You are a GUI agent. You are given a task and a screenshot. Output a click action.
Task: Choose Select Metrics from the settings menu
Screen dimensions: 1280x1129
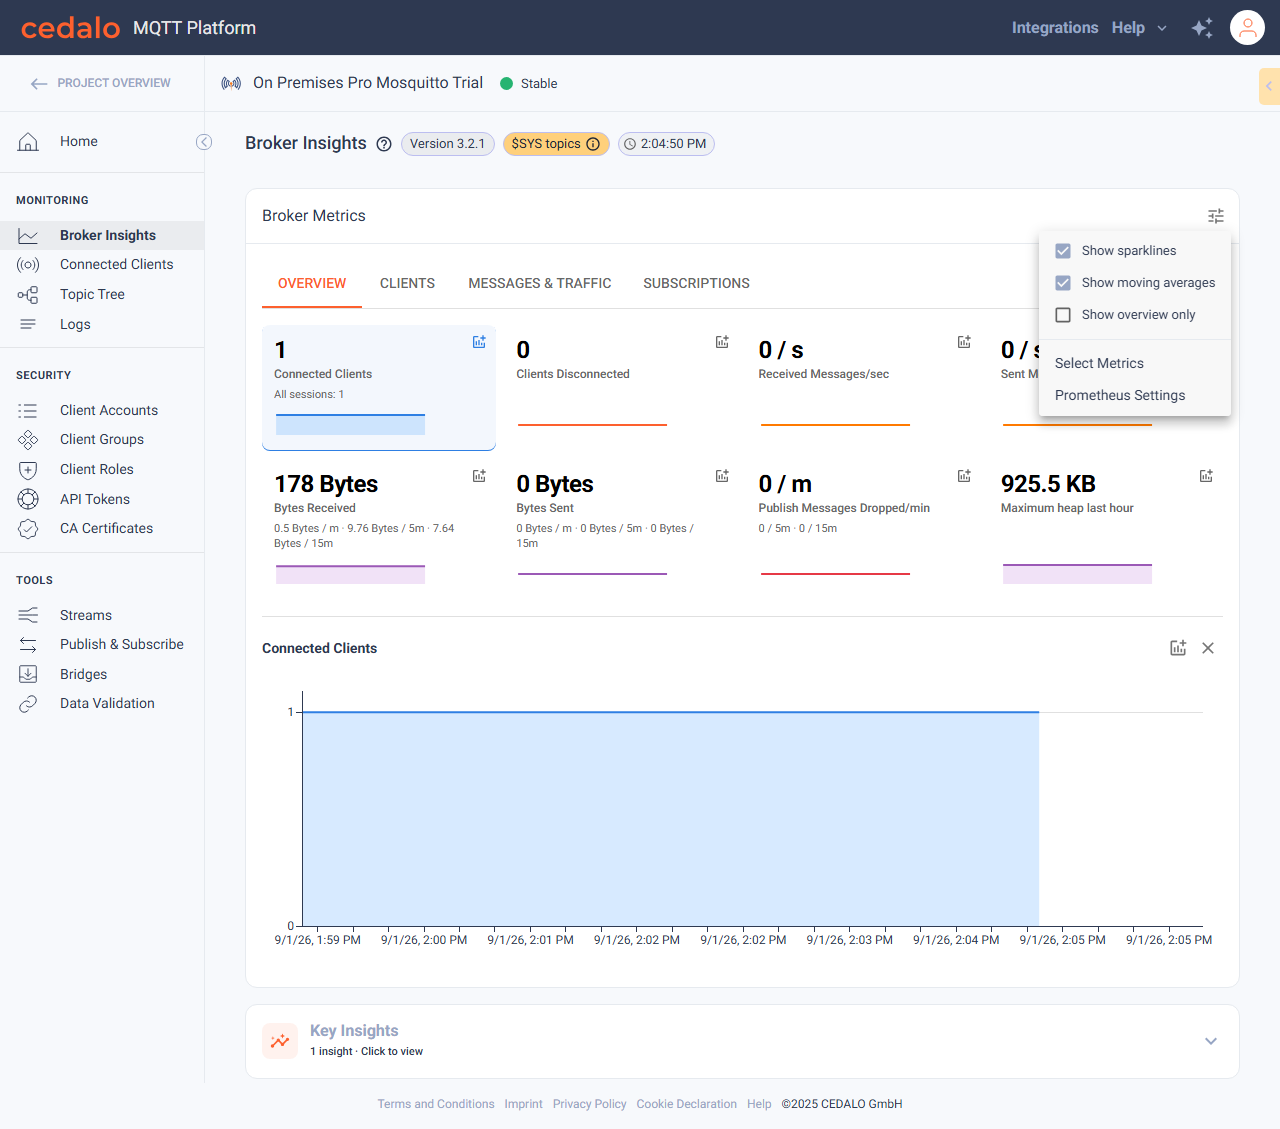pos(1135,364)
